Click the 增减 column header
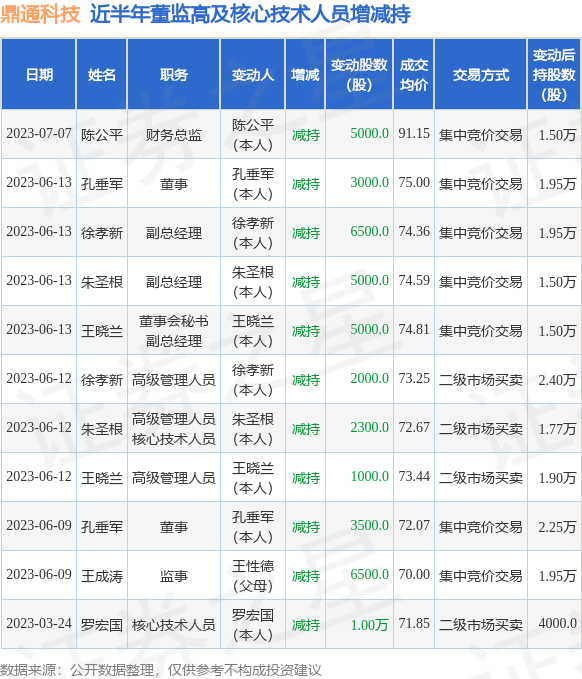 coord(305,74)
